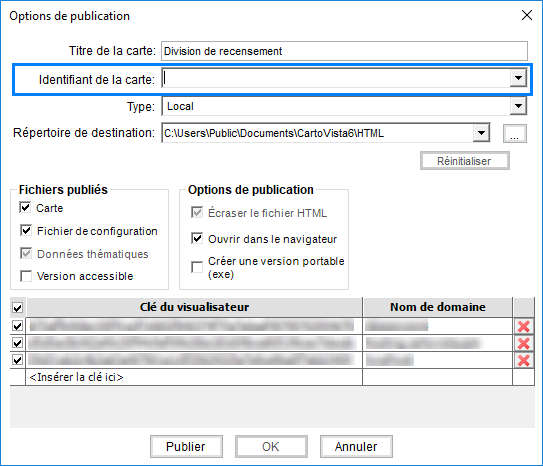Click the Répertoire de destination path field
Viewport: 543px width, 466px height.
(x=318, y=133)
